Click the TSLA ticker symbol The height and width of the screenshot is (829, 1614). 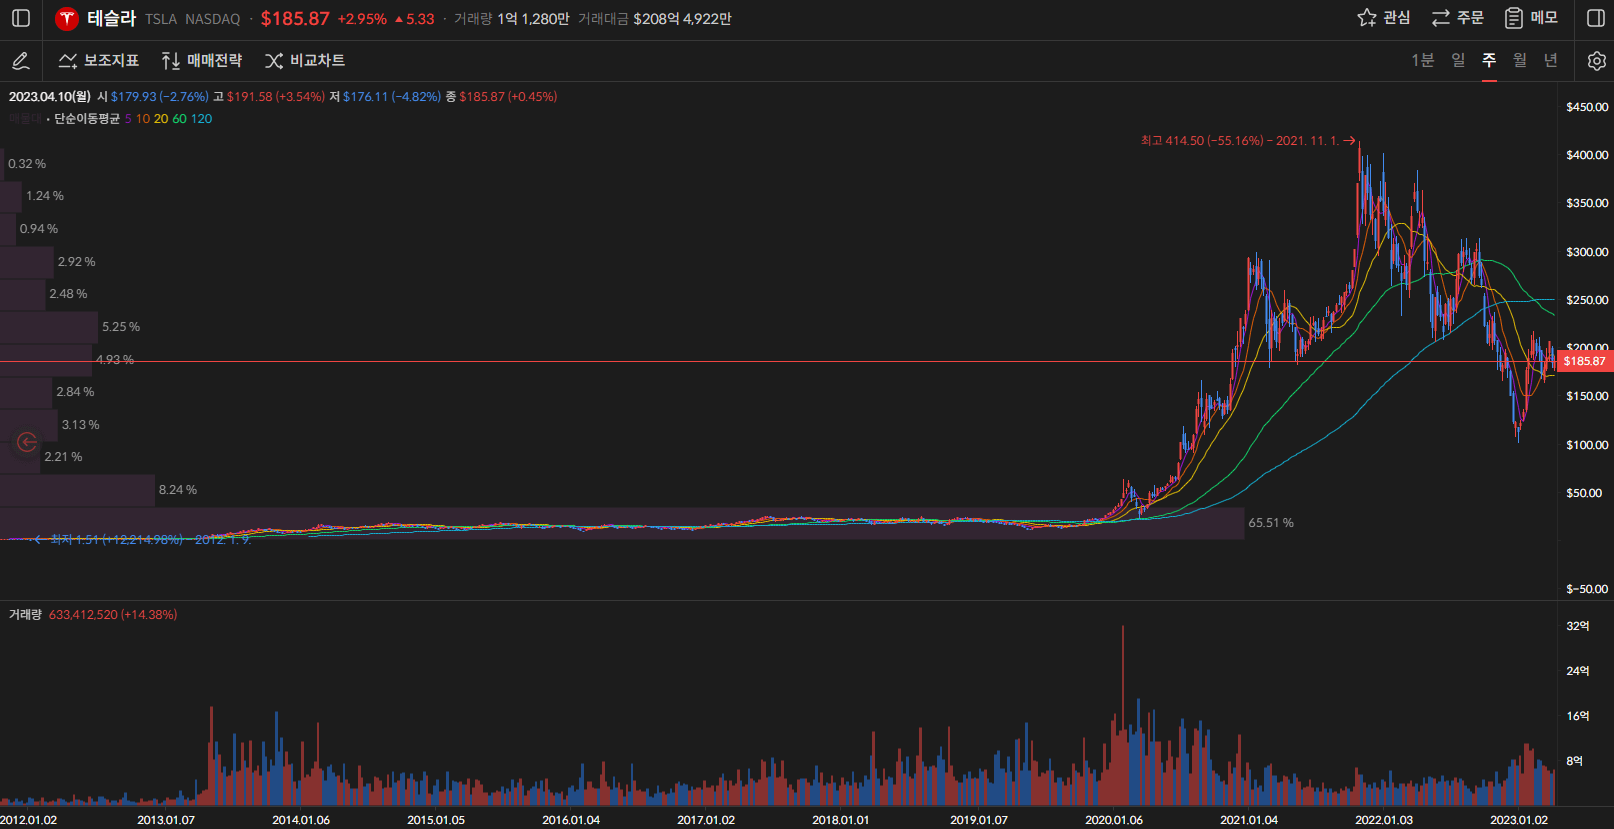pyautogui.click(x=161, y=19)
